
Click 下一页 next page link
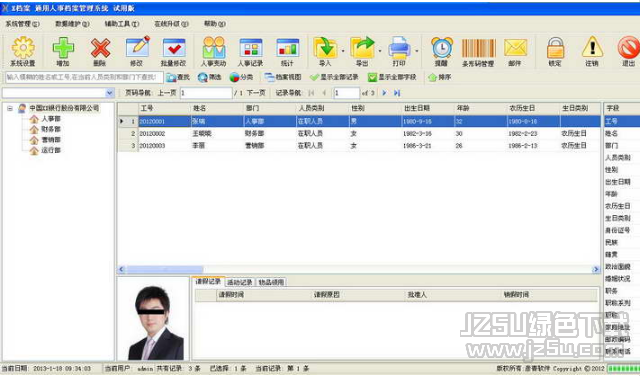point(256,93)
